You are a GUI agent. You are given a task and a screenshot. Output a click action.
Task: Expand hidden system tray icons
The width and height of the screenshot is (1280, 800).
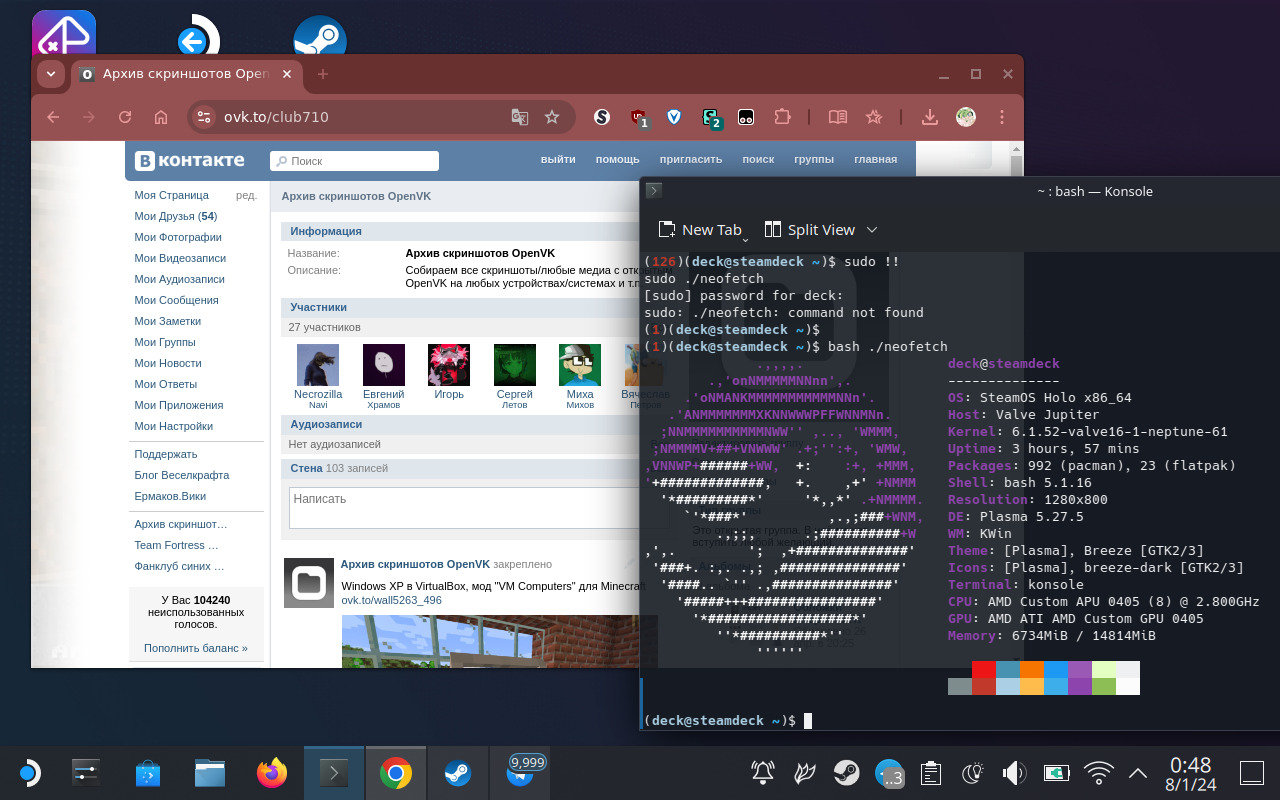click(1137, 773)
